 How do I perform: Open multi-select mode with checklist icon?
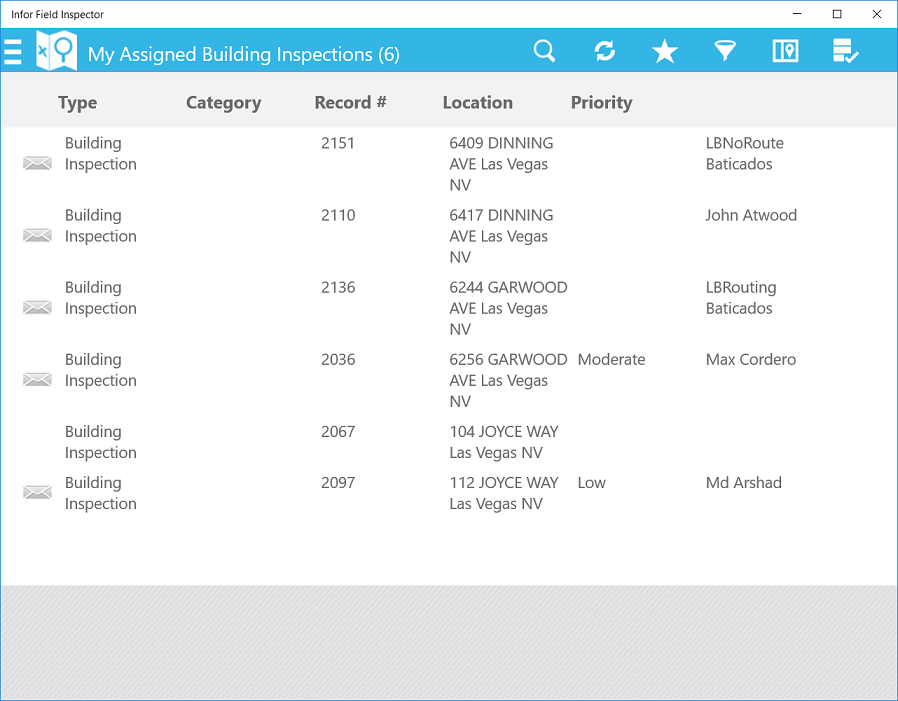[x=845, y=50]
